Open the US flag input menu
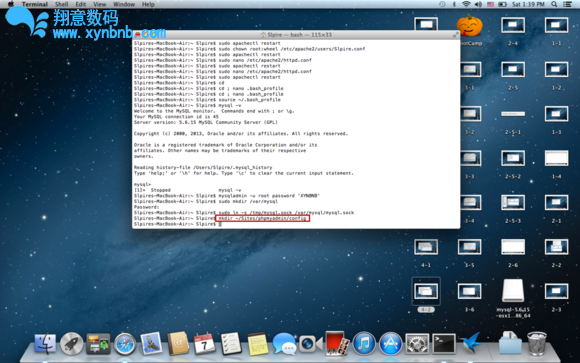Screen dimensions: 580x363 click(x=490, y=4)
